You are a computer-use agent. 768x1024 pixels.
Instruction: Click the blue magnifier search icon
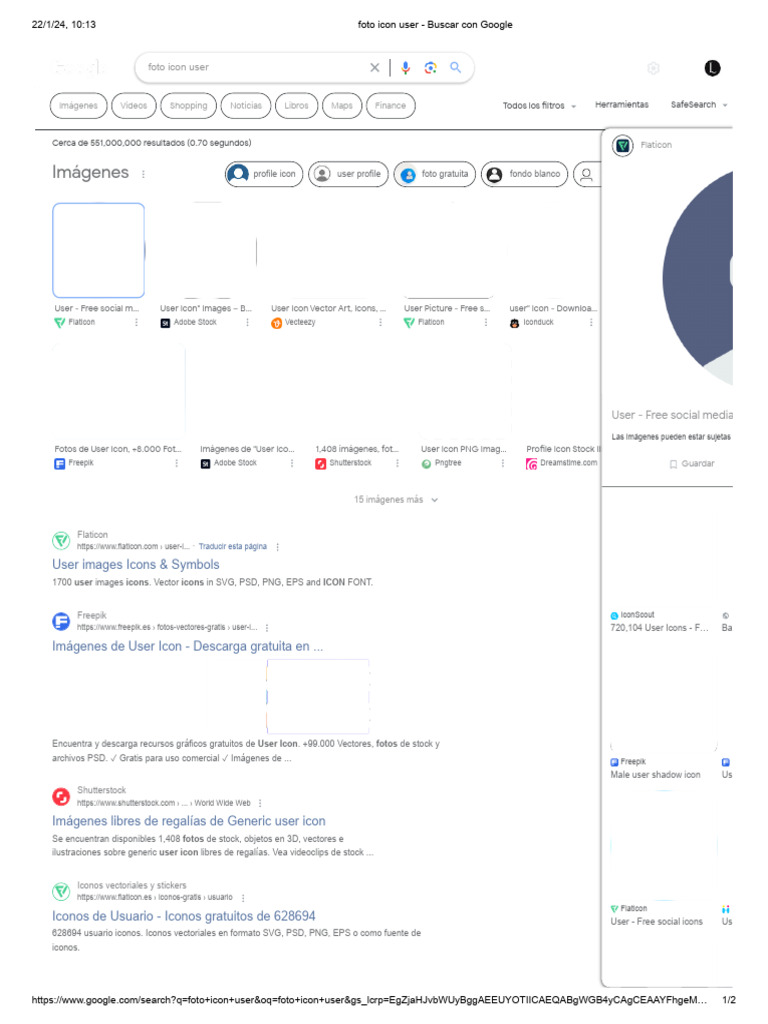click(455, 67)
